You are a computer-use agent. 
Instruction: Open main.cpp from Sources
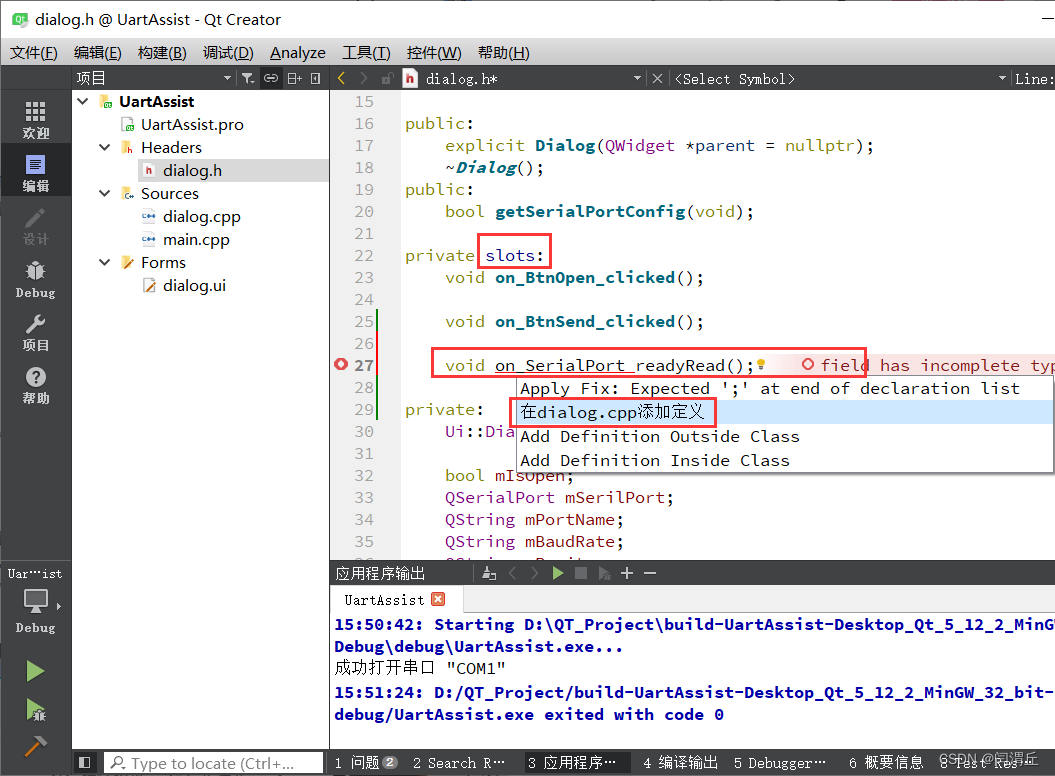(196, 240)
